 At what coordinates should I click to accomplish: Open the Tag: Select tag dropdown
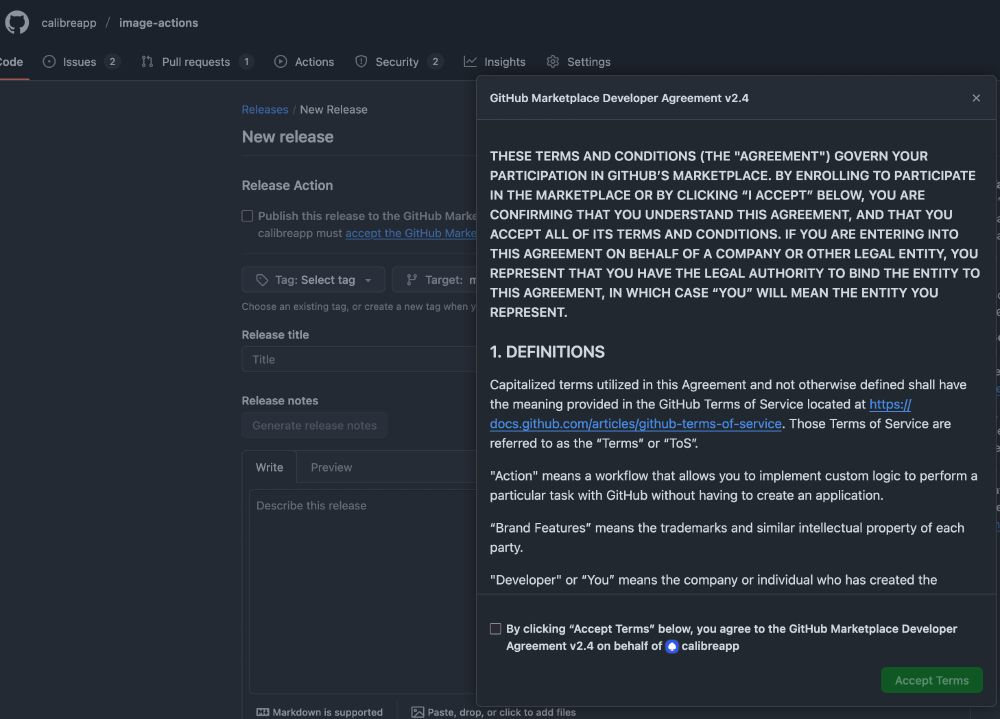coord(313,280)
